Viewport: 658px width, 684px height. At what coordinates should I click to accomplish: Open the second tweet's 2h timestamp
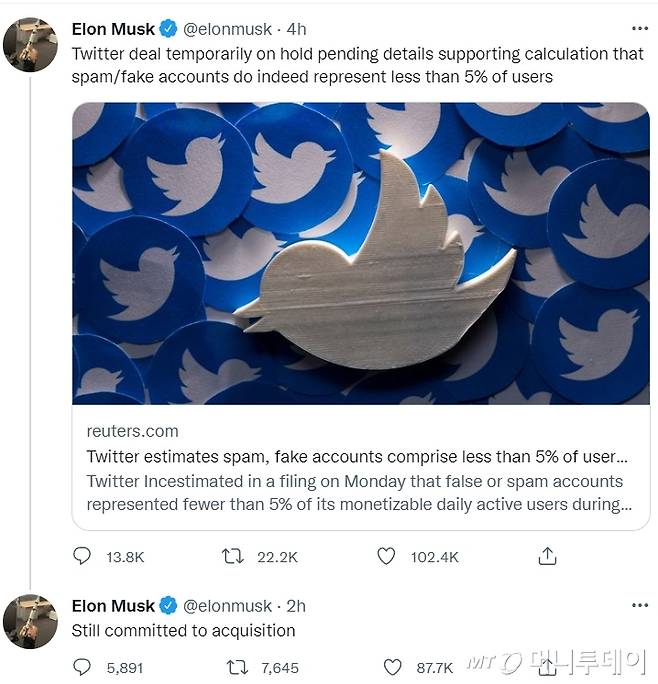296,606
